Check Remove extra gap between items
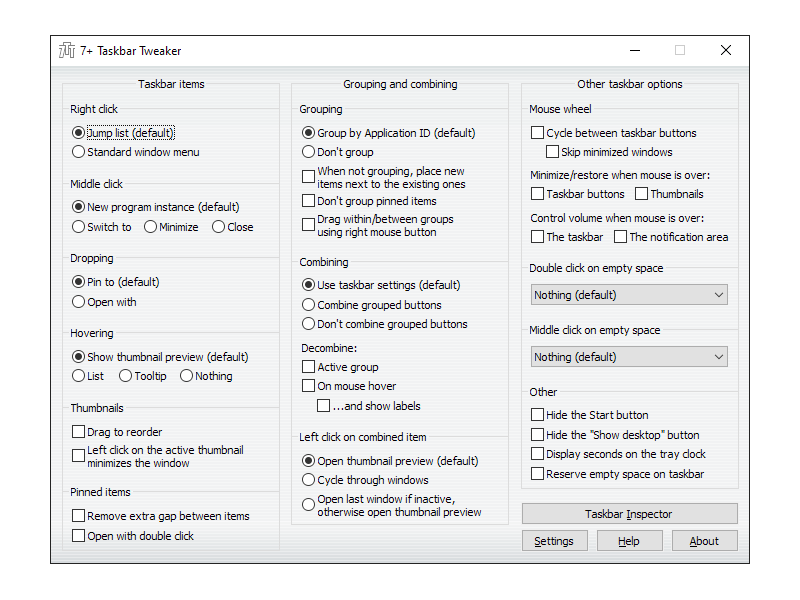 point(79,516)
